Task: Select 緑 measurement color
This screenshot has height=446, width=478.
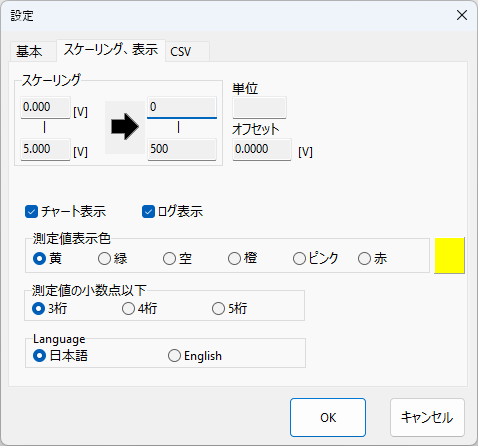Action: point(112,258)
